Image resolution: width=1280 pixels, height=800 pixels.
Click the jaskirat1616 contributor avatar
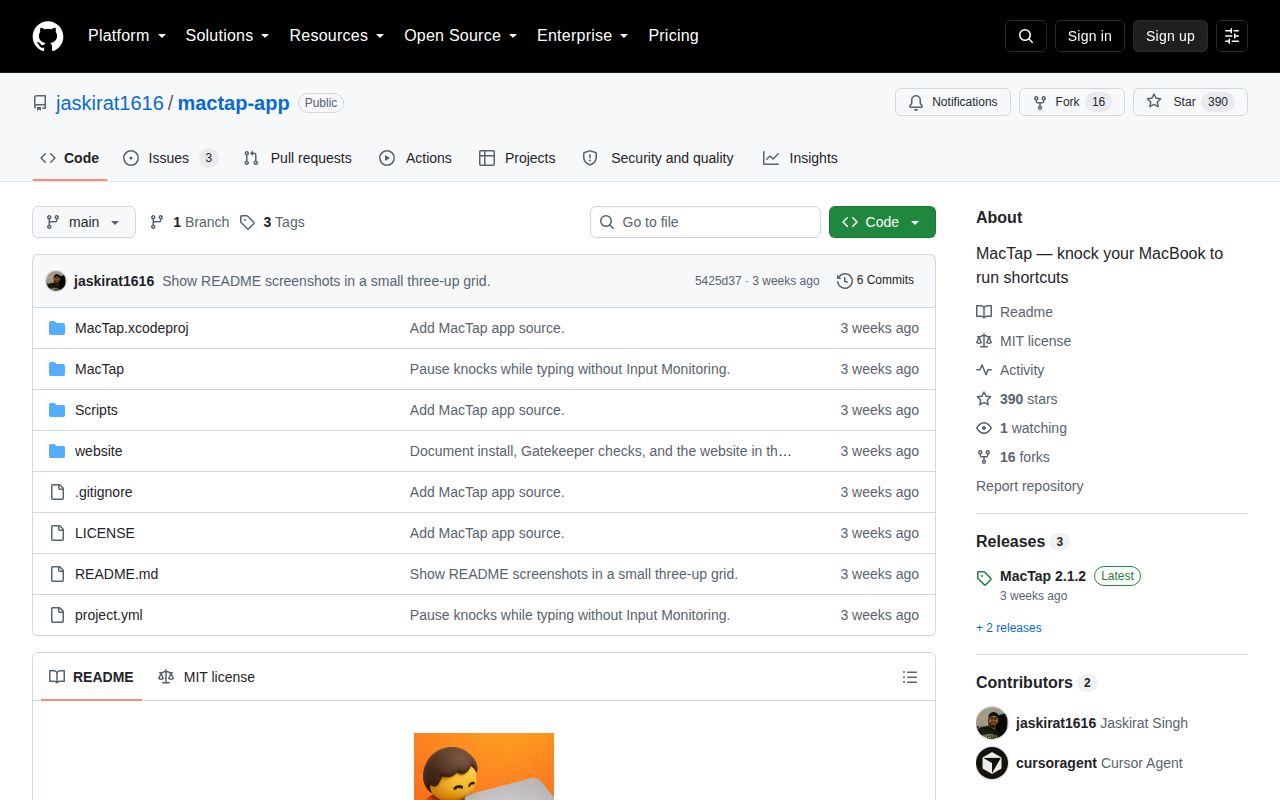pos(992,723)
